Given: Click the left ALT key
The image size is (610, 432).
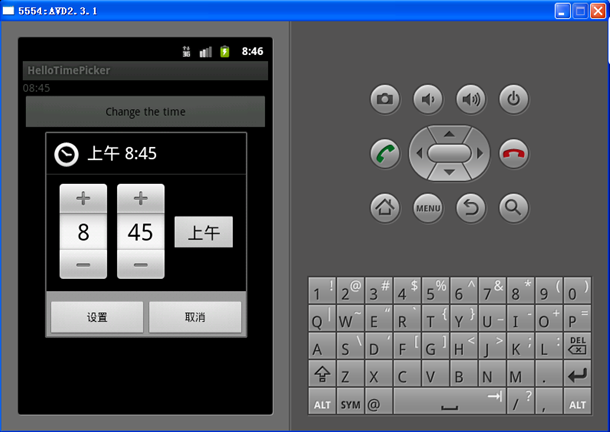Looking at the screenshot, I should (x=322, y=401).
